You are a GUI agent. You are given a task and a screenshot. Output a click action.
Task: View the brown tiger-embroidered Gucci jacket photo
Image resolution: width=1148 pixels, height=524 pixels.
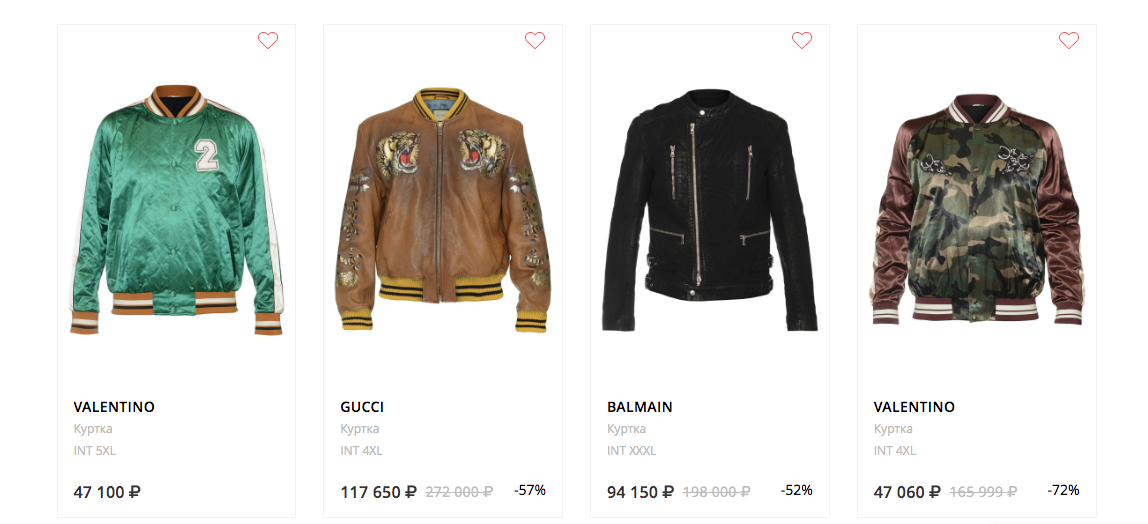[x=442, y=210]
